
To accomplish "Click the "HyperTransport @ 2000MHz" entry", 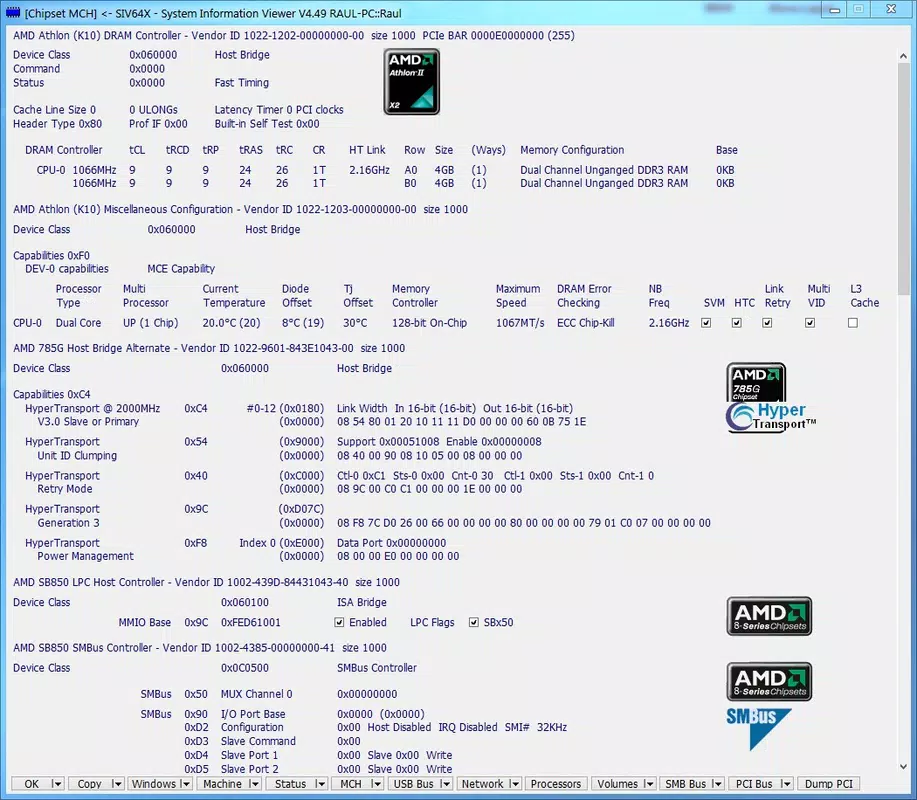I will [x=92, y=408].
